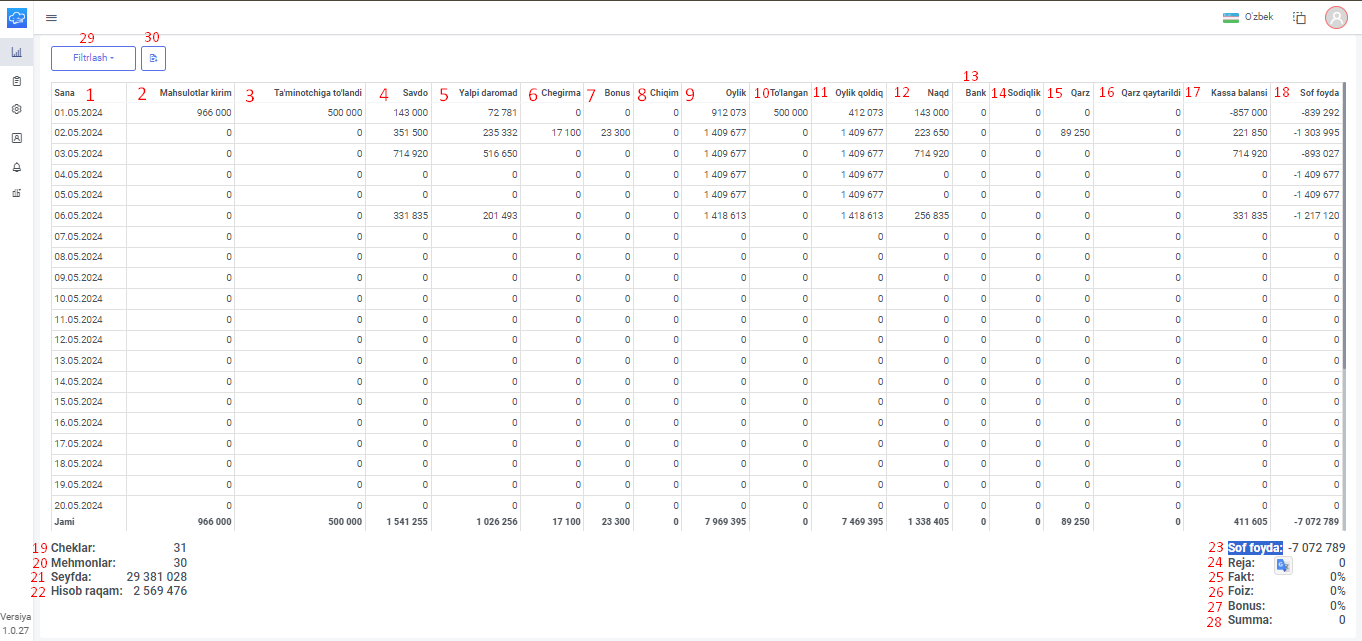Click the -1 217 120 Sof foyda cell
This screenshot has width=1362, height=641.
[1316, 215]
